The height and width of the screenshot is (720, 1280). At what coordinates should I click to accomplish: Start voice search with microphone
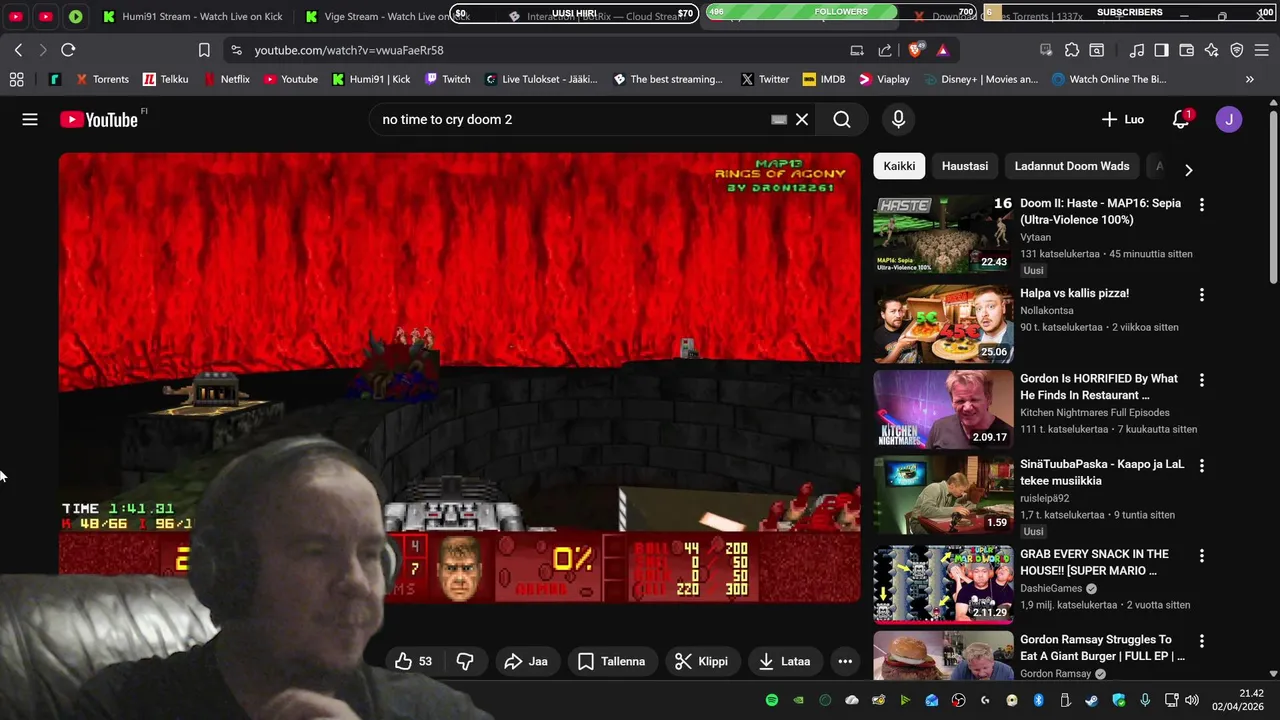click(898, 119)
